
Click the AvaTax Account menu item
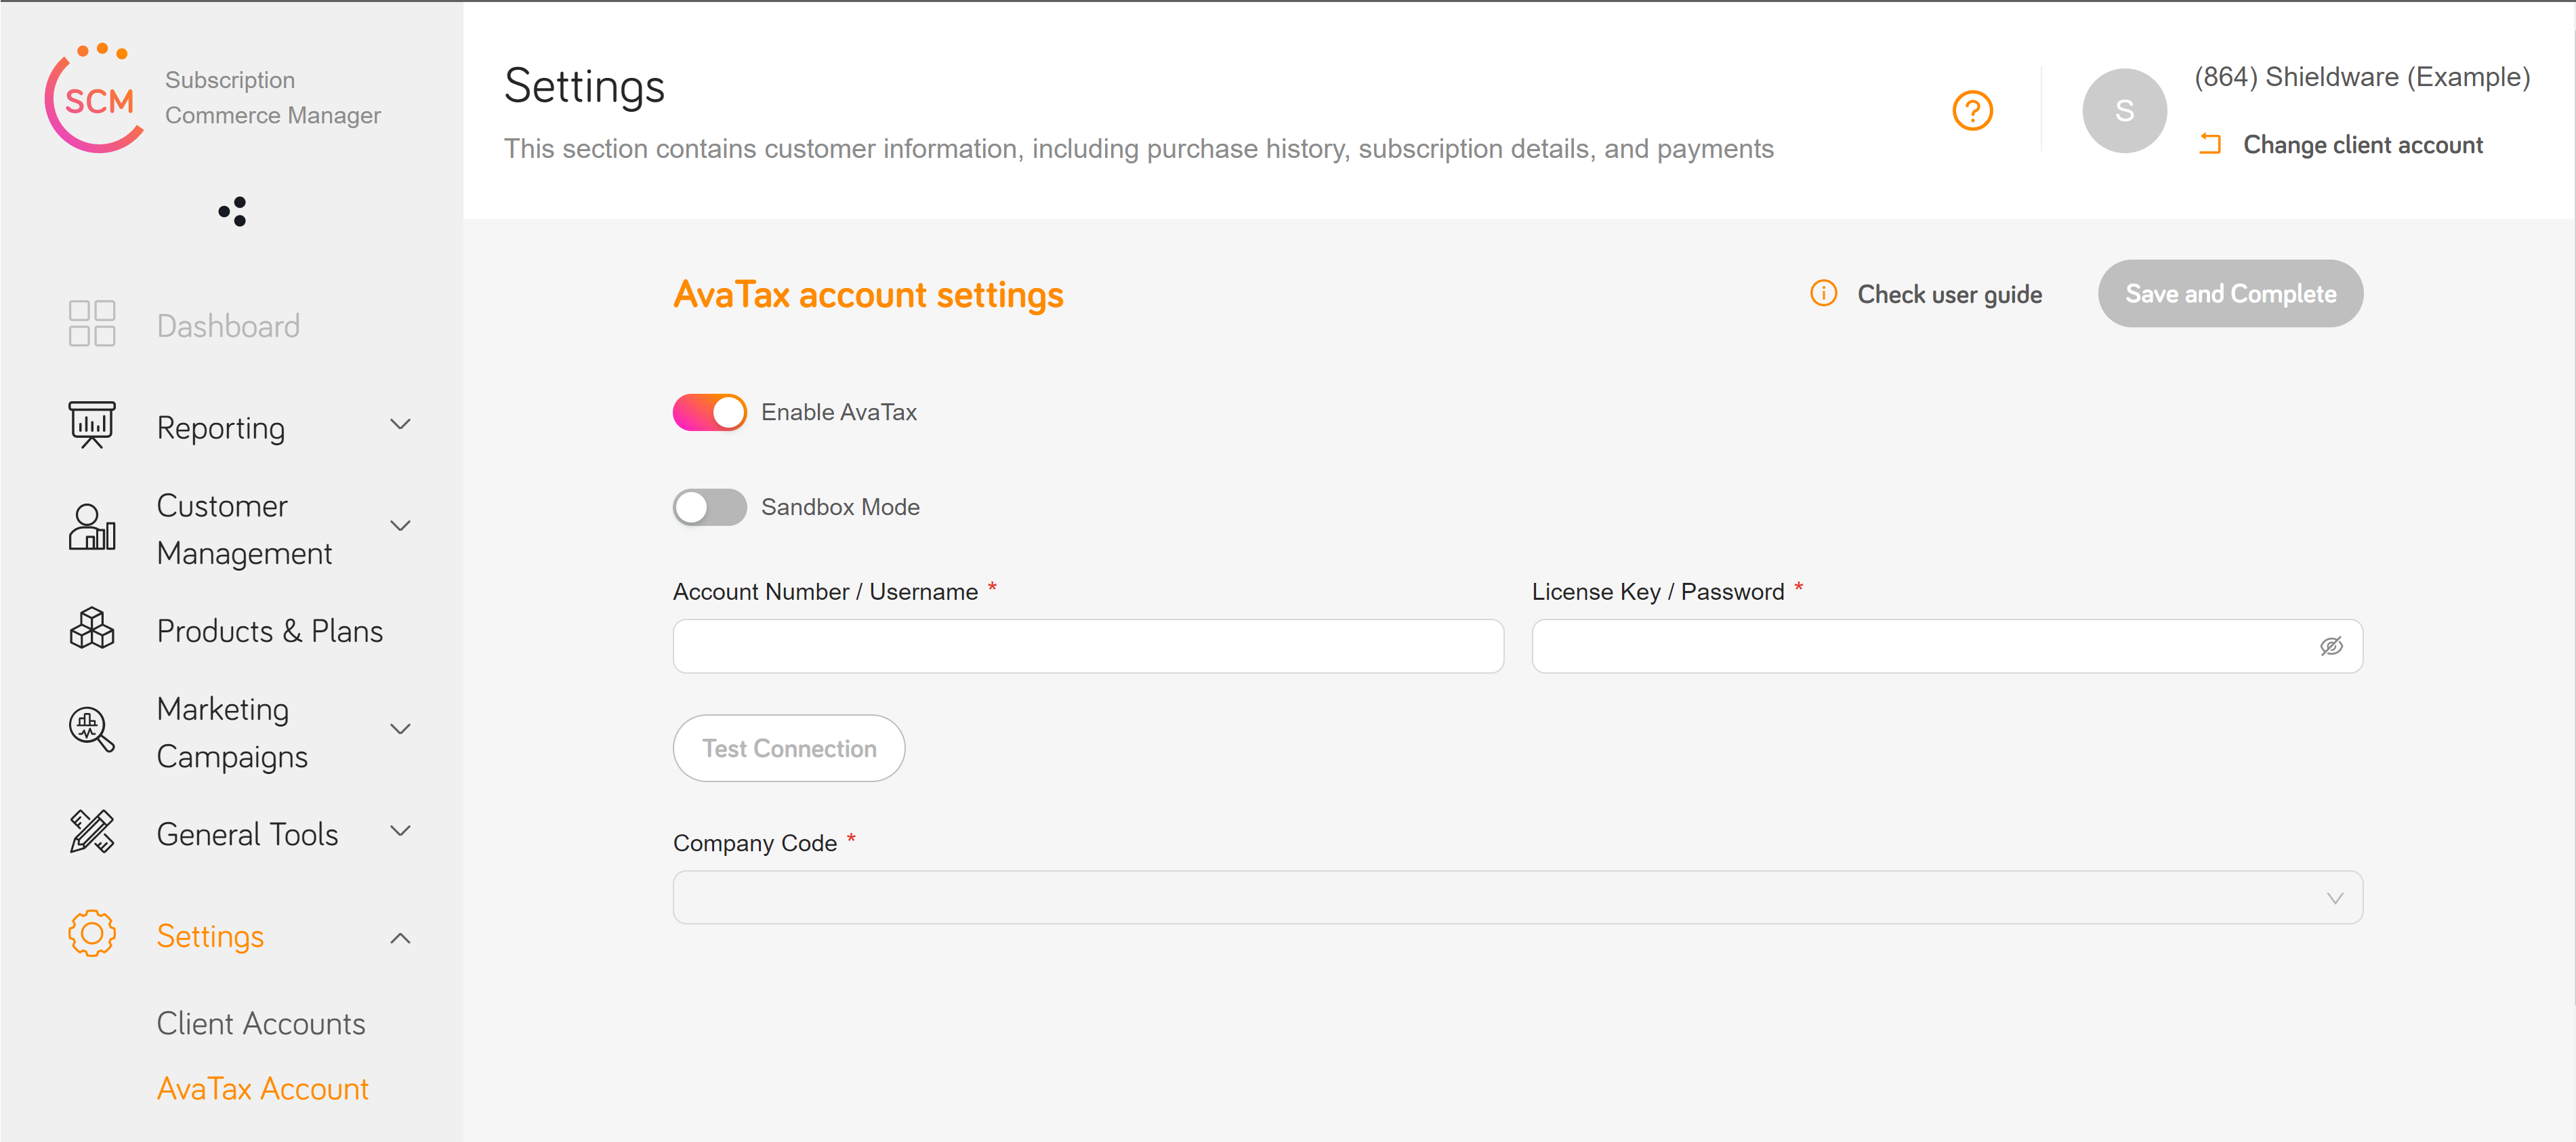point(263,1088)
